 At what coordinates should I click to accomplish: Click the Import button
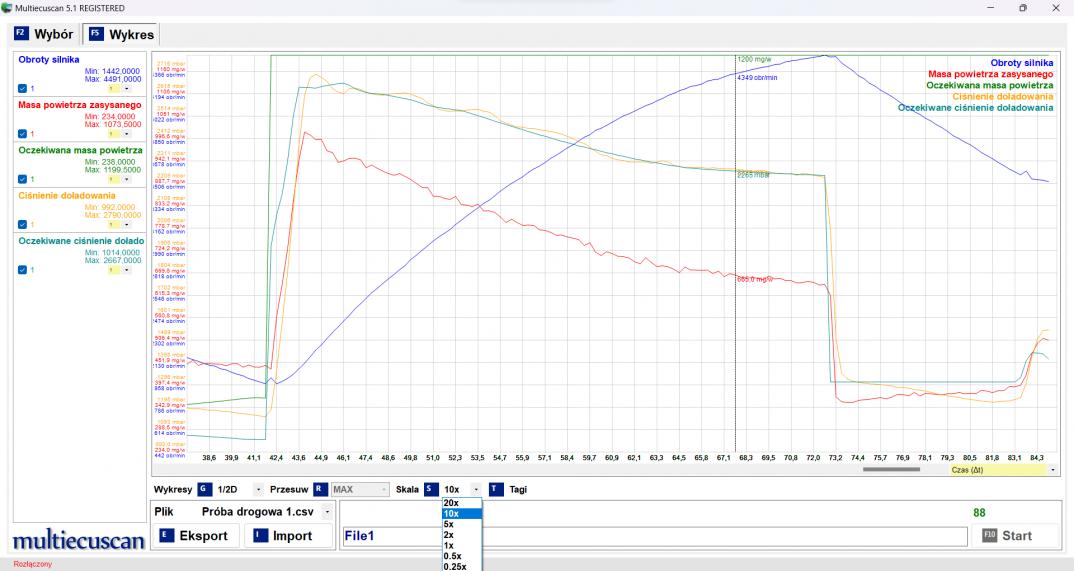tap(288, 535)
